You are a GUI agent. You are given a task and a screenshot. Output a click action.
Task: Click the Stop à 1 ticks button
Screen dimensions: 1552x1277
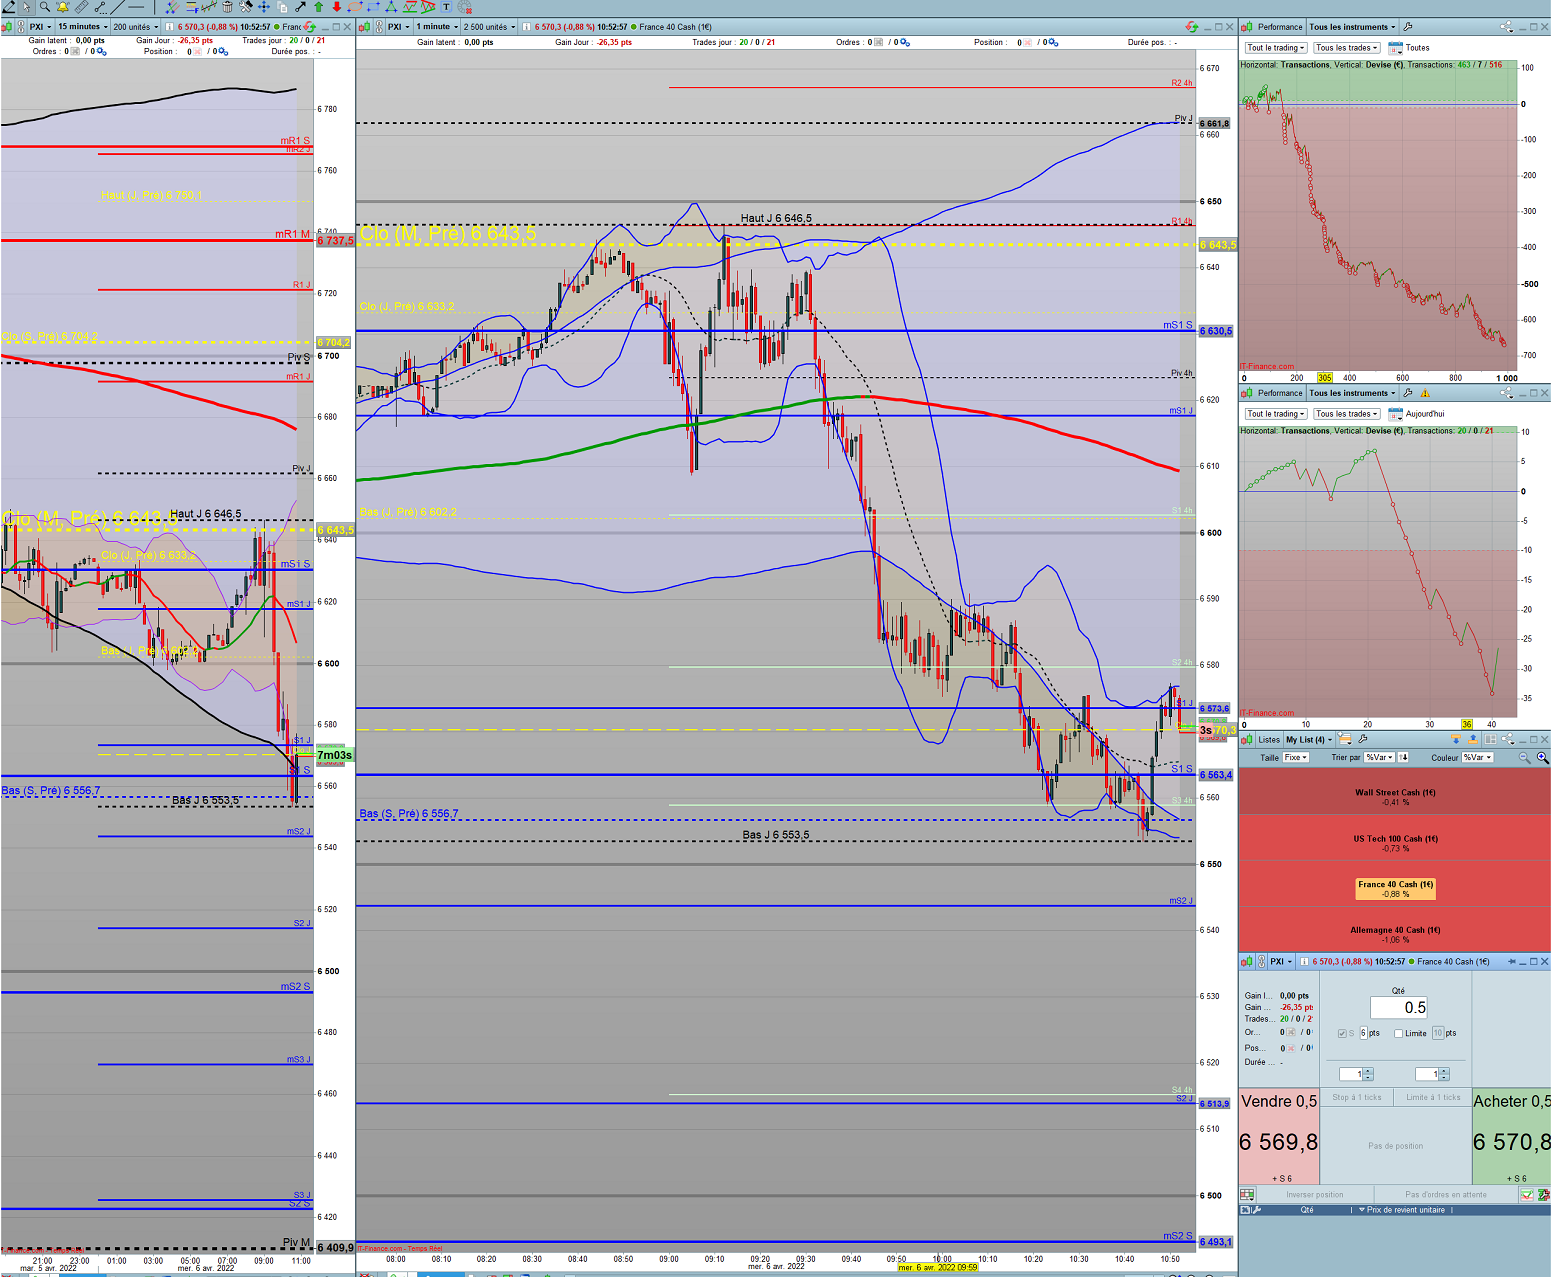point(1357,1097)
